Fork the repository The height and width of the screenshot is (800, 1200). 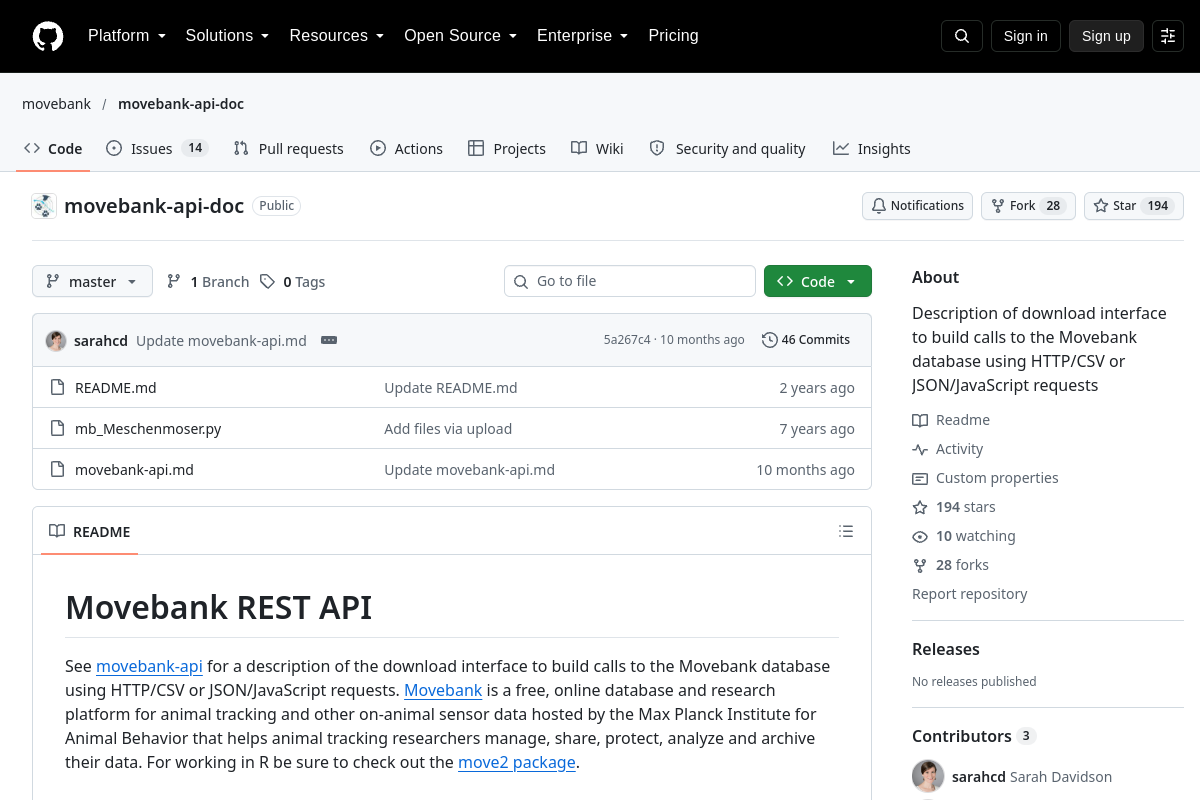tap(1028, 206)
